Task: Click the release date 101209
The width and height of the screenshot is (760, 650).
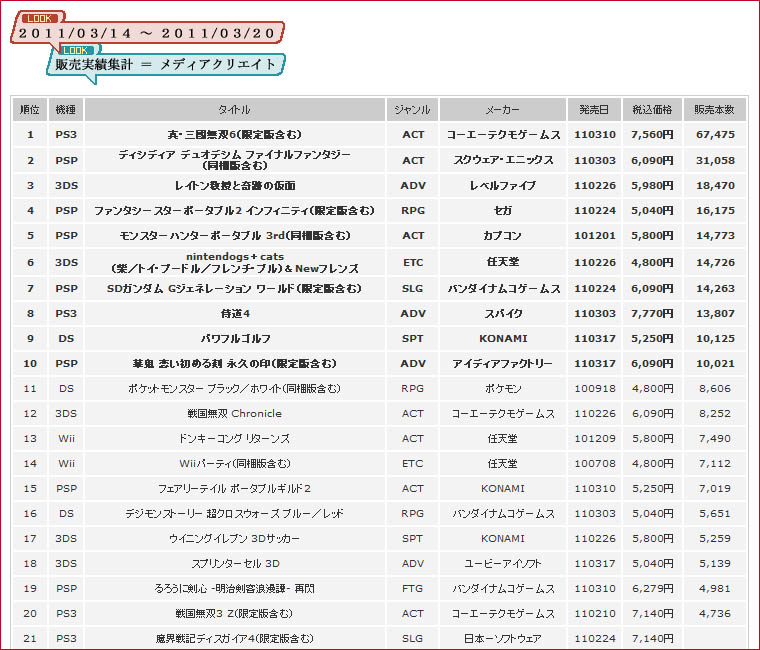Action: (x=595, y=439)
